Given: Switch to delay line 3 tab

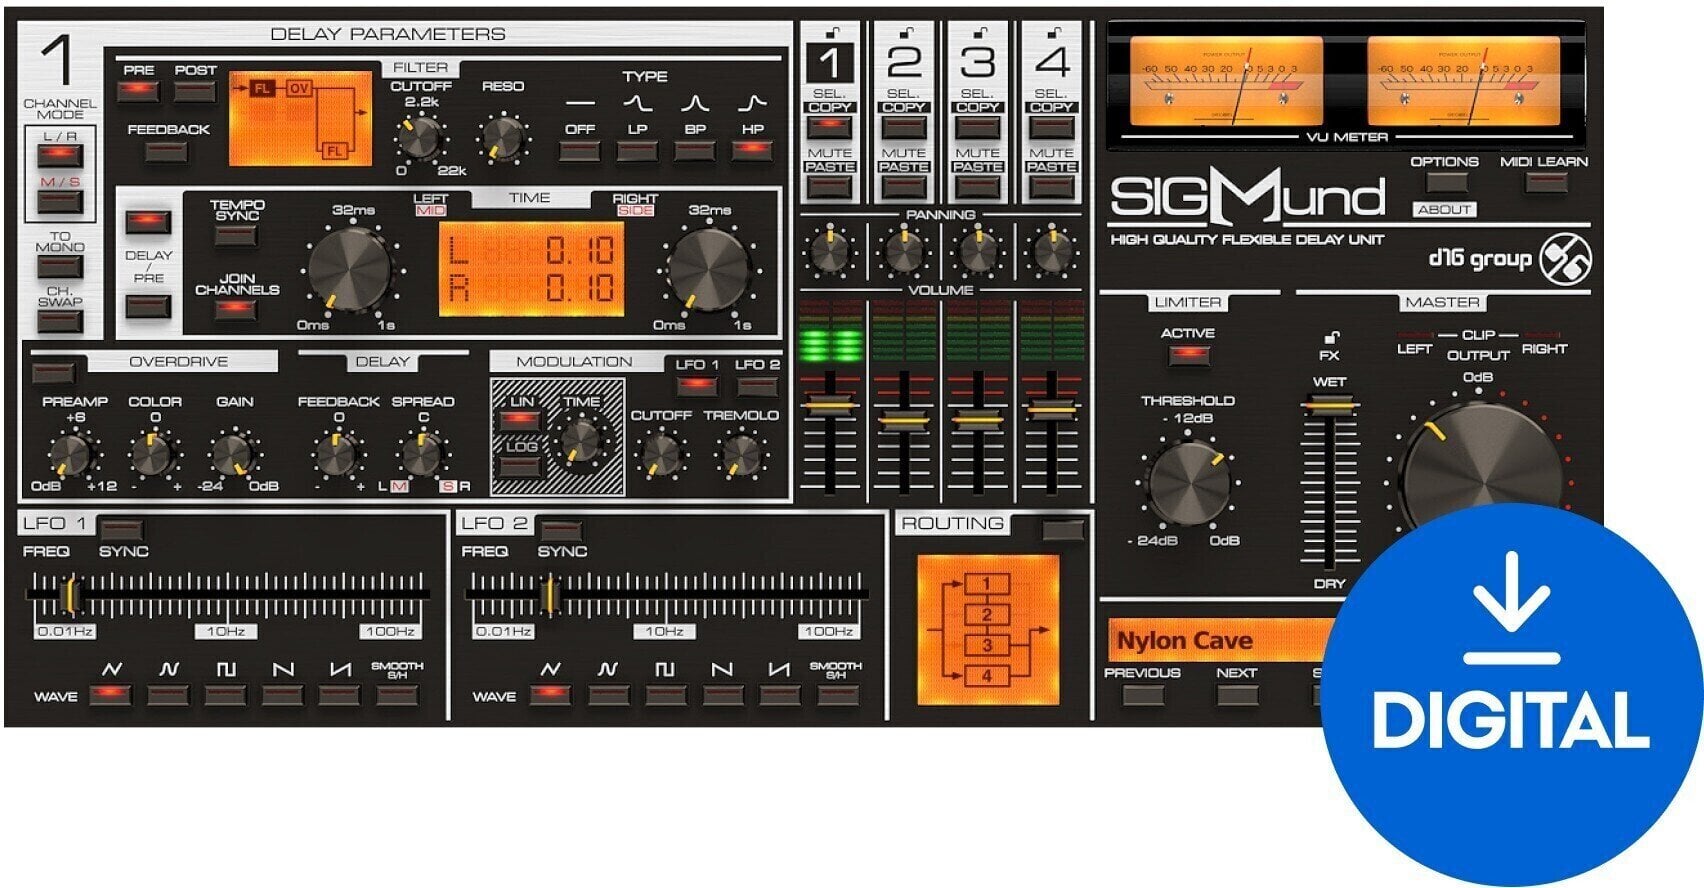Looking at the screenshot, I should (x=977, y=63).
